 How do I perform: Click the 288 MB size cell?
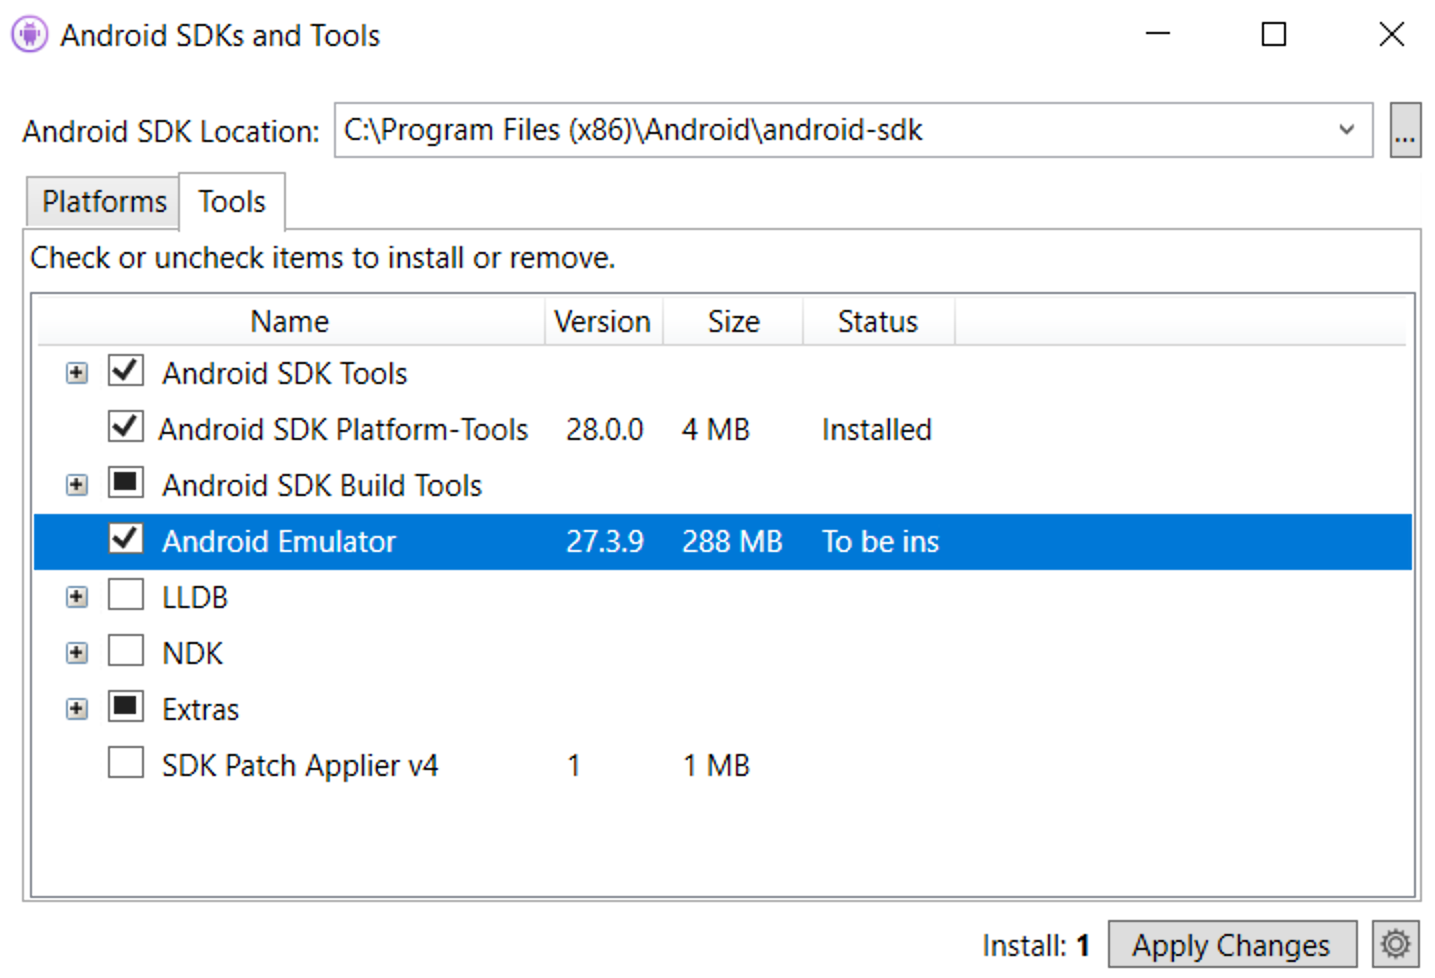coord(732,541)
